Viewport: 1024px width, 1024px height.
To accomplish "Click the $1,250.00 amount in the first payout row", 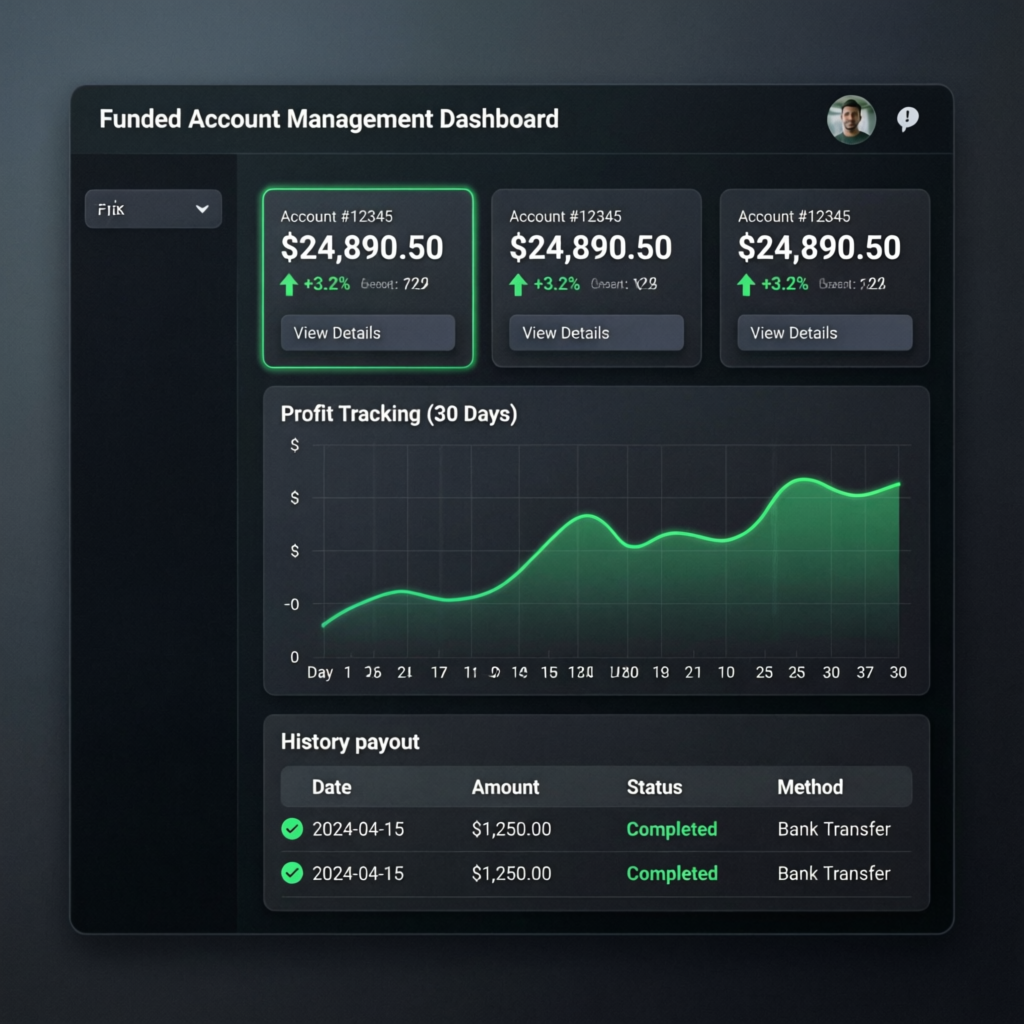I will point(511,829).
